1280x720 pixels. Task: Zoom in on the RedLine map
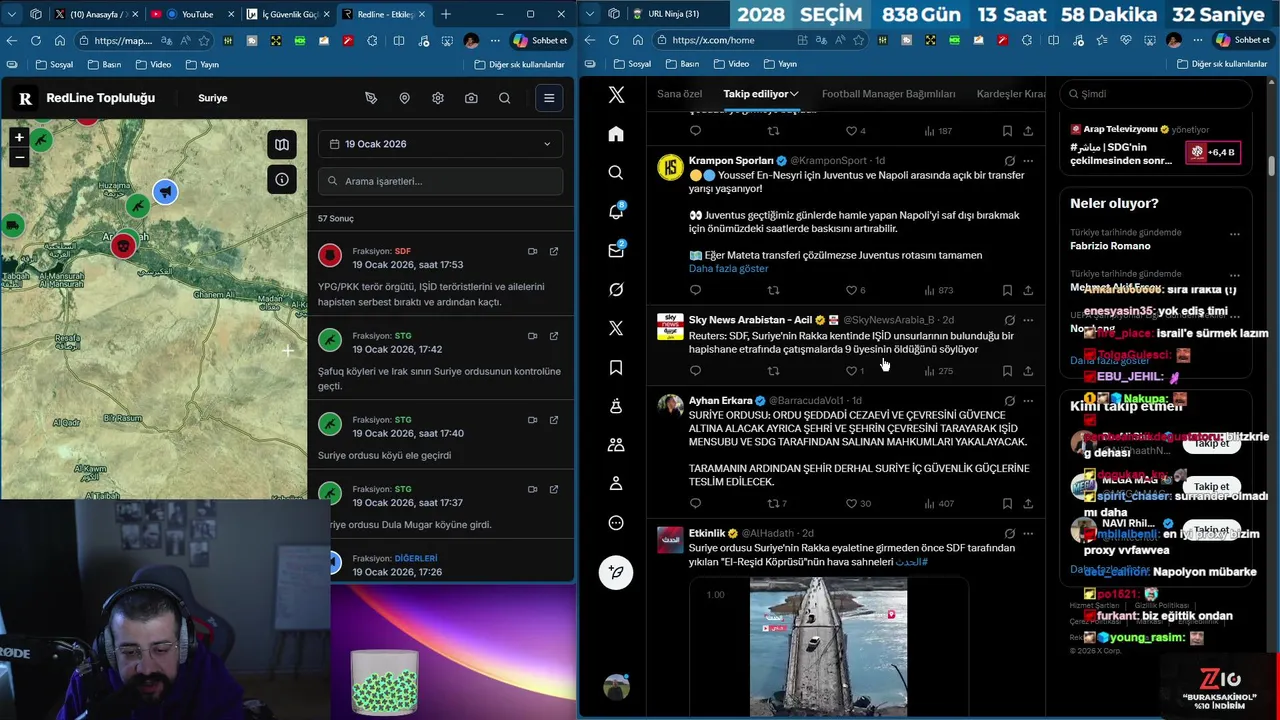[x=19, y=137]
